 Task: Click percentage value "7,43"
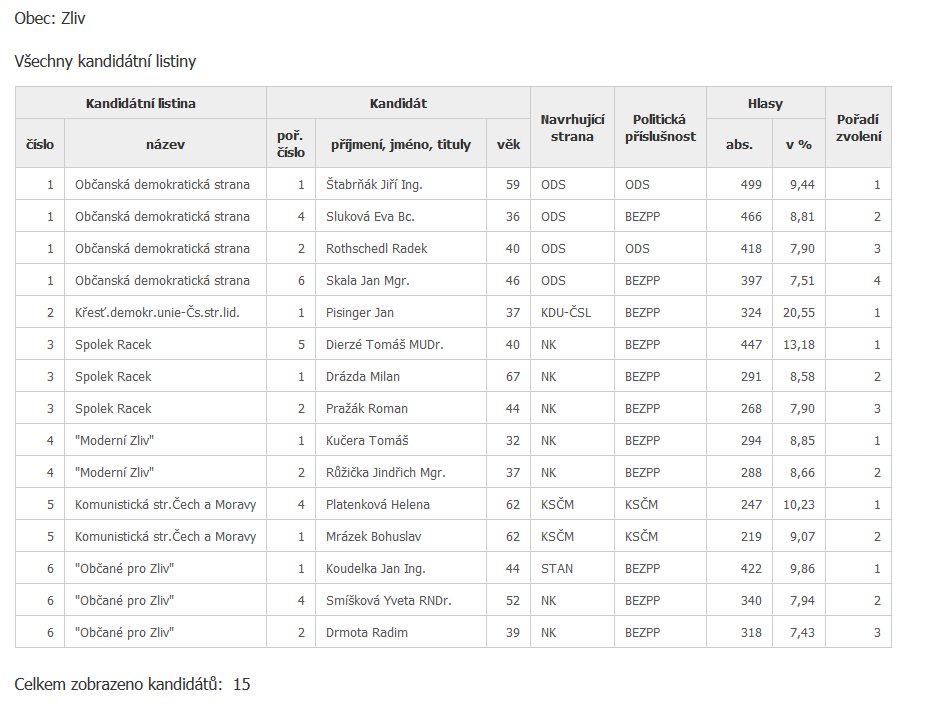(802, 632)
